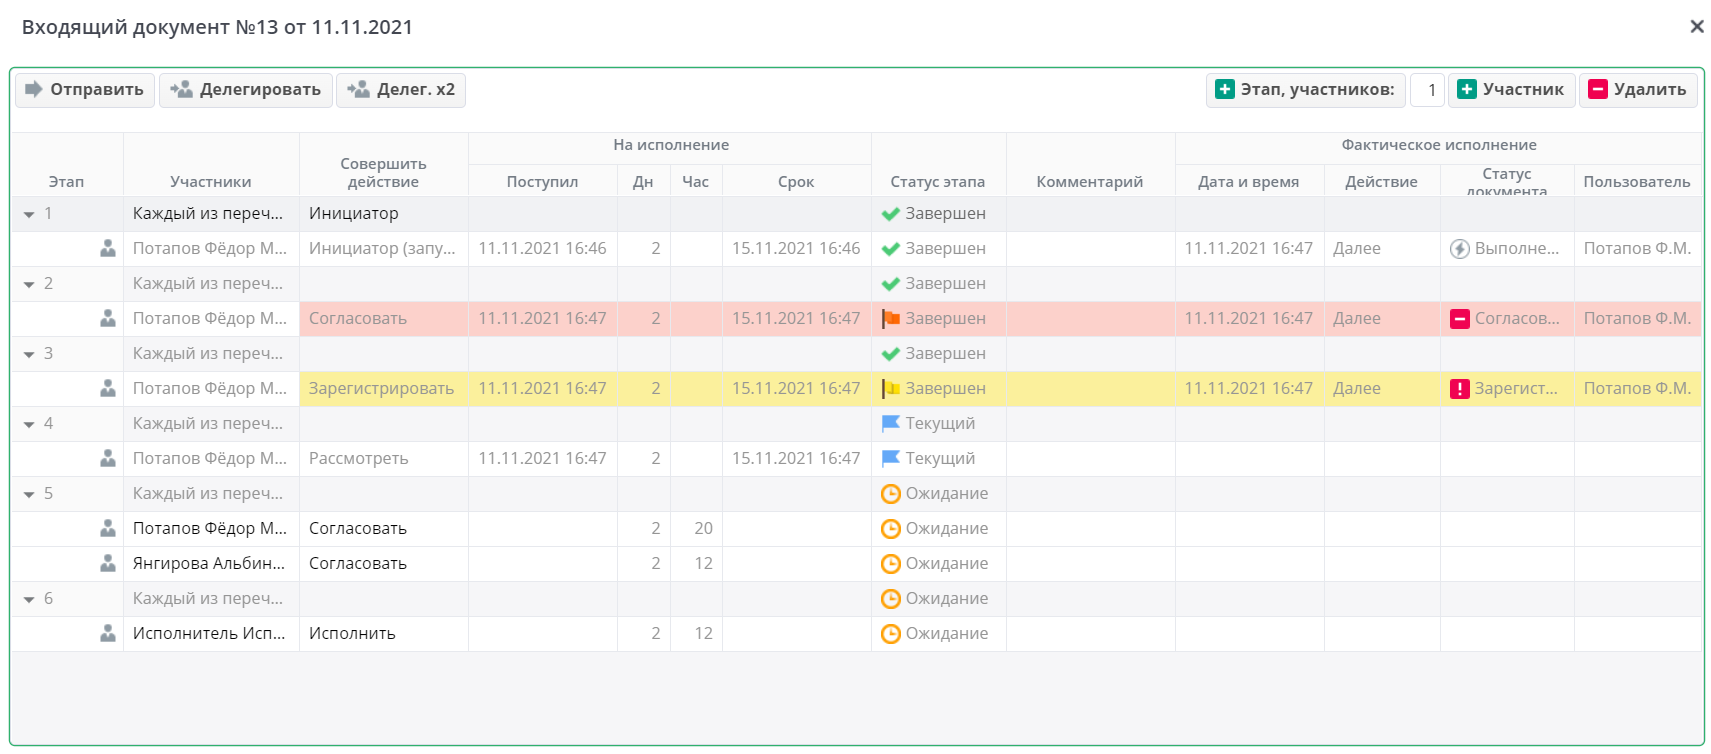1711x754 pixels.
Task: Click the lightning status icon near Выполне...
Action: click(x=1460, y=249)
